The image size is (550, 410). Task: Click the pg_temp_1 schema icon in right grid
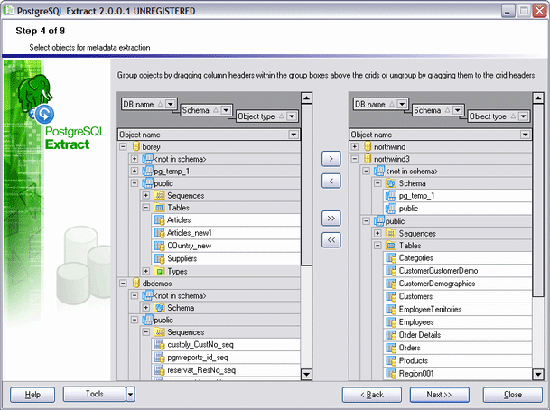pyautogui.click(x=391, y=196)
